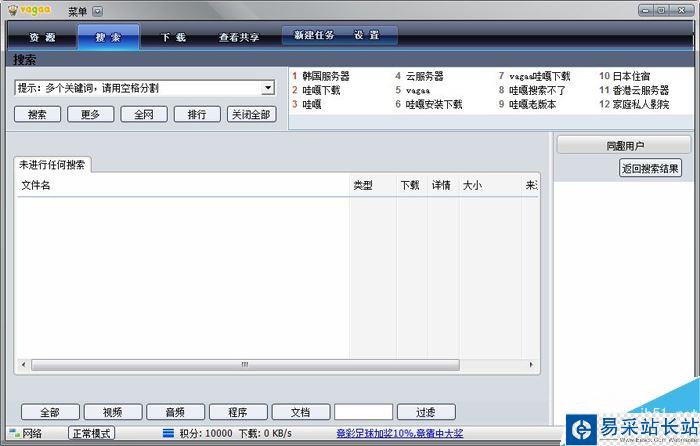Click the horizontal scrollbar right arrow

(x=531, y=365)
